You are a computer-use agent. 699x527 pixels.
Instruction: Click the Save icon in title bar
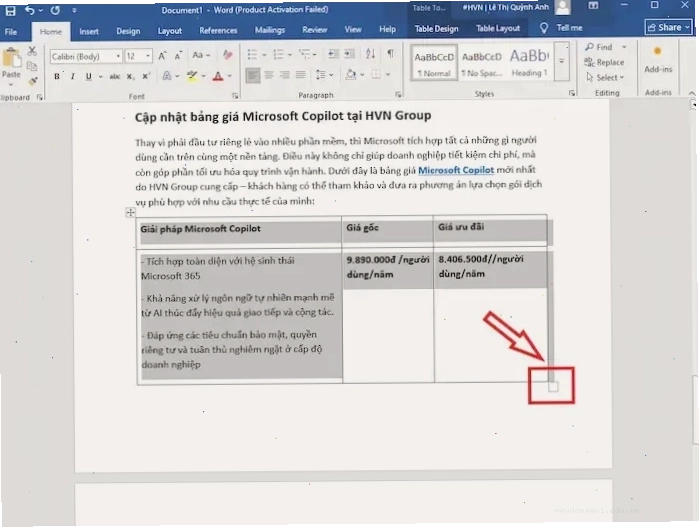[10, 11]
